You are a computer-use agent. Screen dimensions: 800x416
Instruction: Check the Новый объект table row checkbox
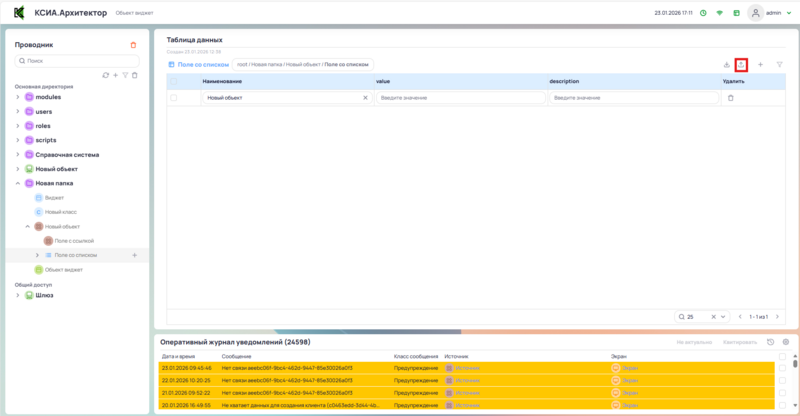pyautogui.click(x=173, y=97)
